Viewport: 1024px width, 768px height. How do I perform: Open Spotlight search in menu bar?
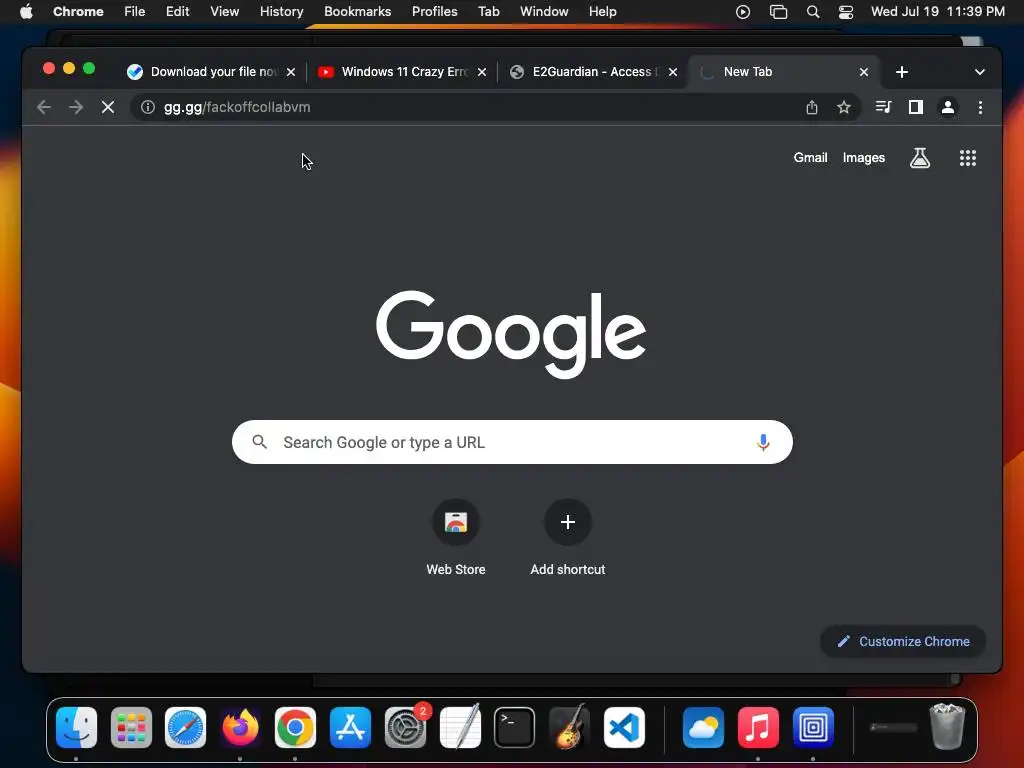coord(812,12)
